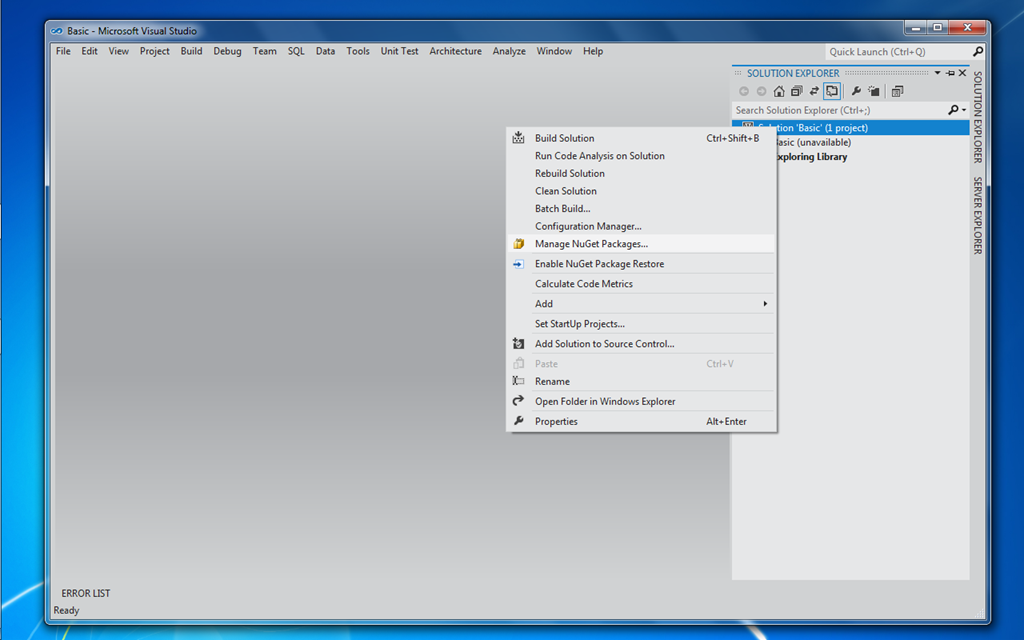Click the Rename icon in context menu
This screenshot has width=1024, height=640.
tap(519, 381)
